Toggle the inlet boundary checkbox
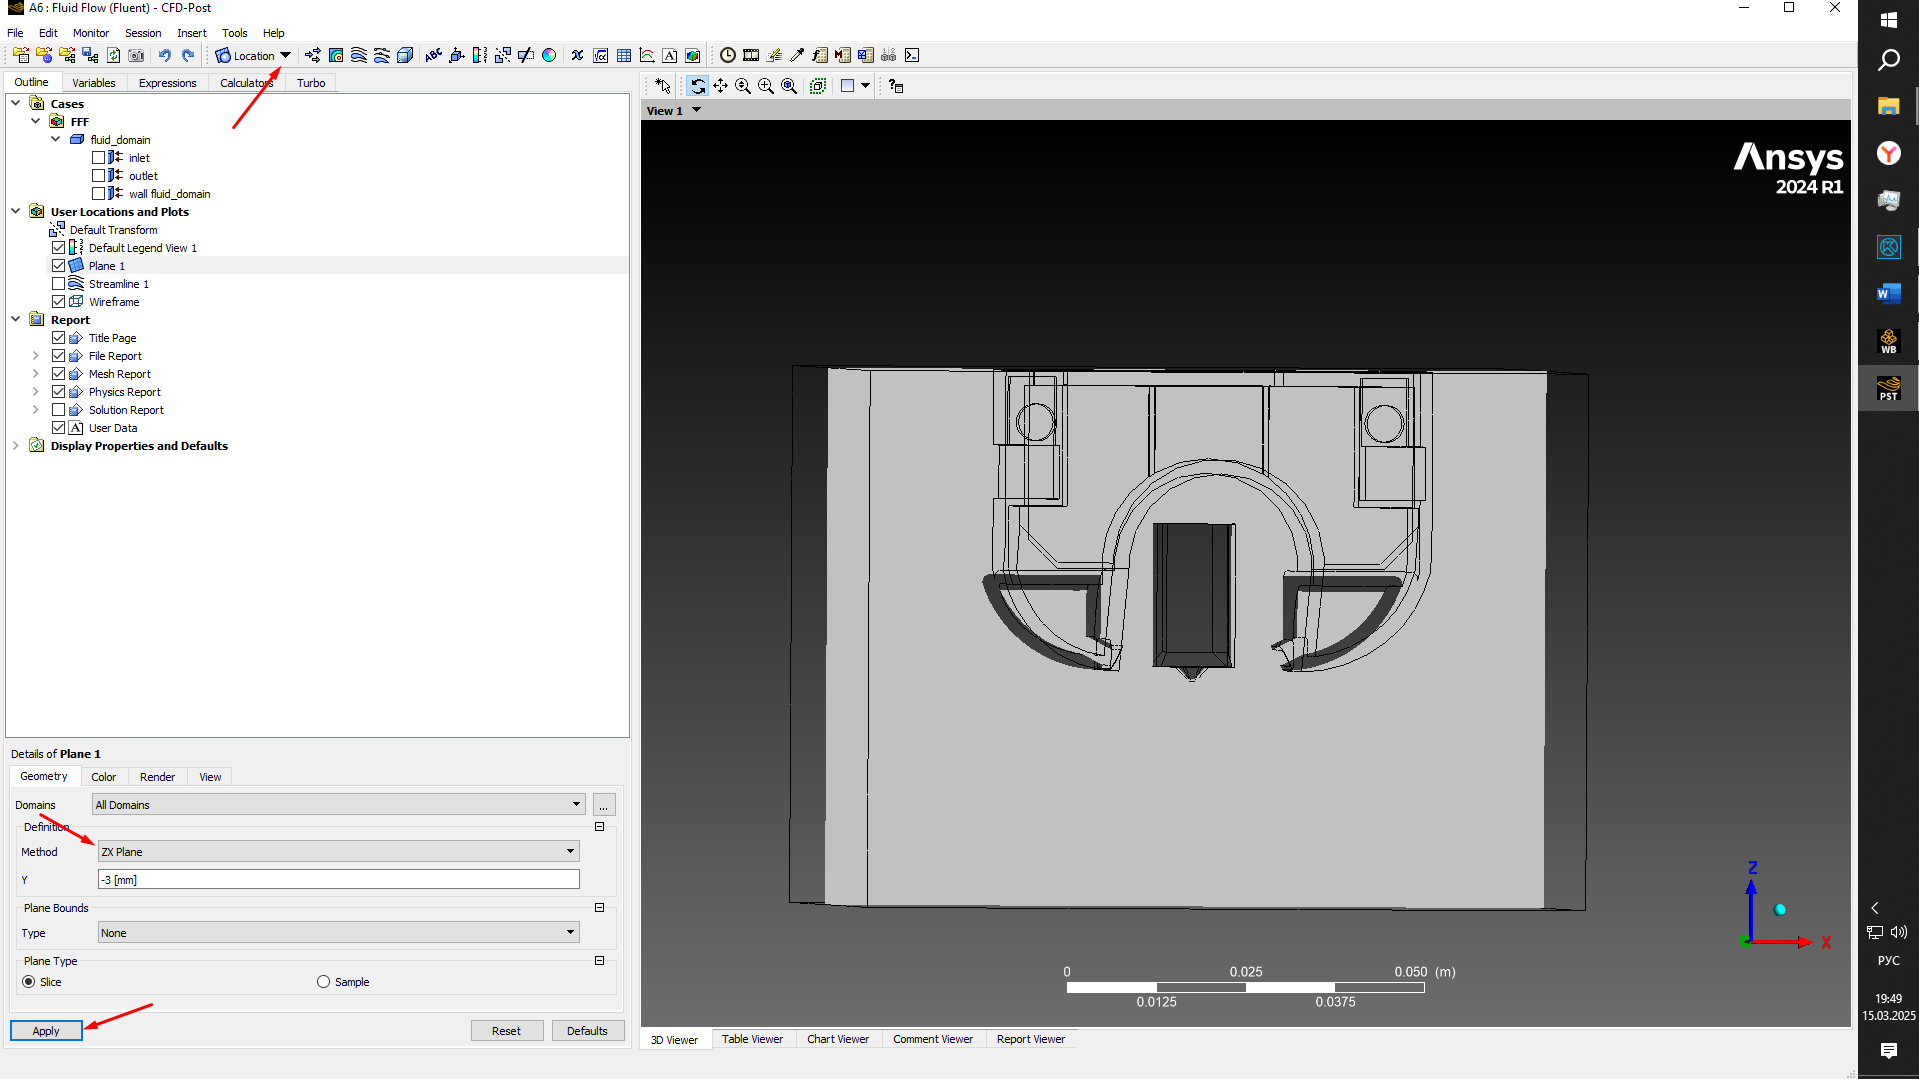Viewport: 1919px width, 1079px height. point(98,158)
